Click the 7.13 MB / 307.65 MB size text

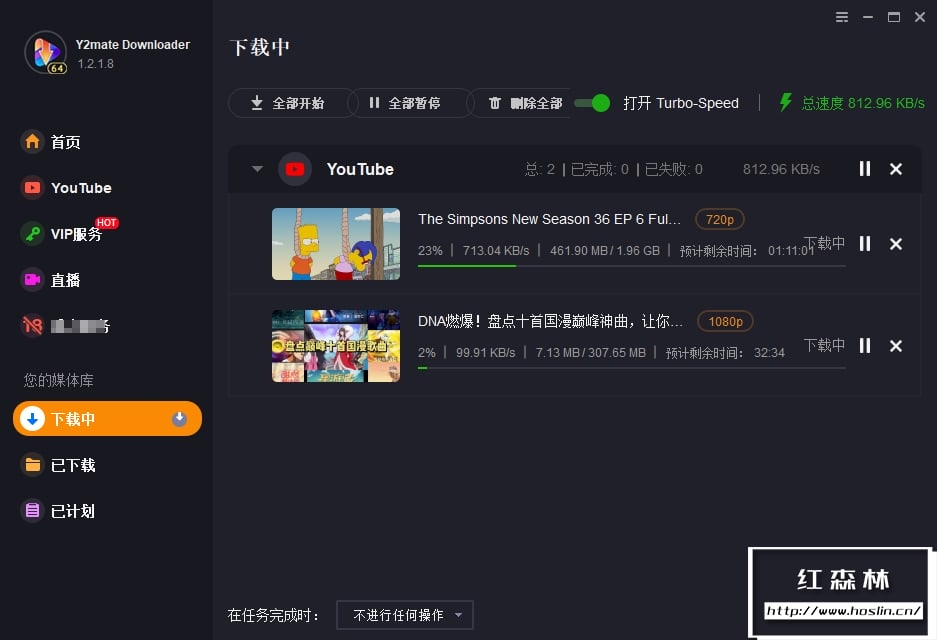point(590,353)
